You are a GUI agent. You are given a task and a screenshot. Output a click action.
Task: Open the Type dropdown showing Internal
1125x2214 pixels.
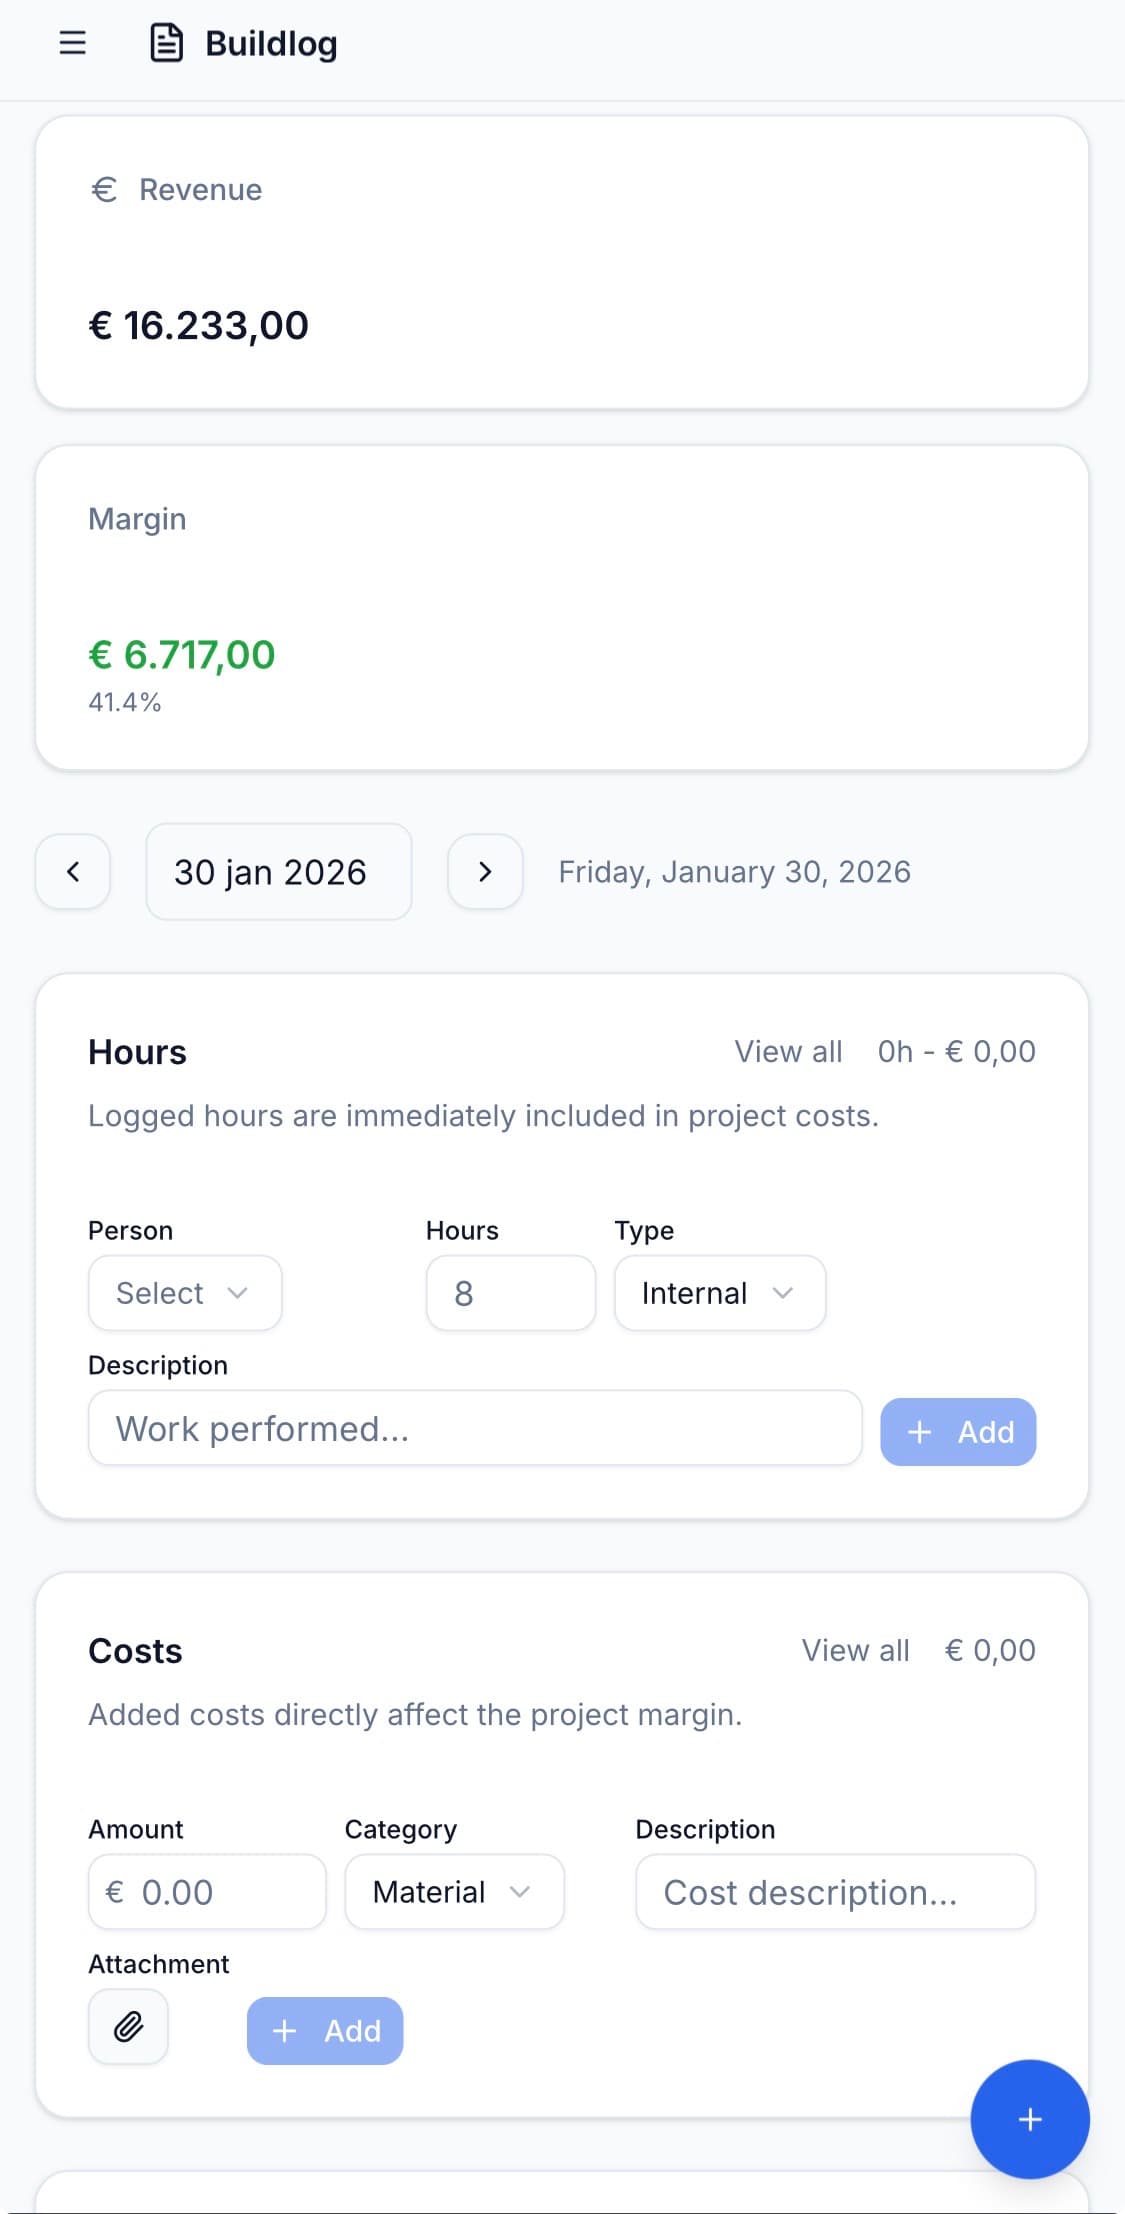(x=719, y=1293)
